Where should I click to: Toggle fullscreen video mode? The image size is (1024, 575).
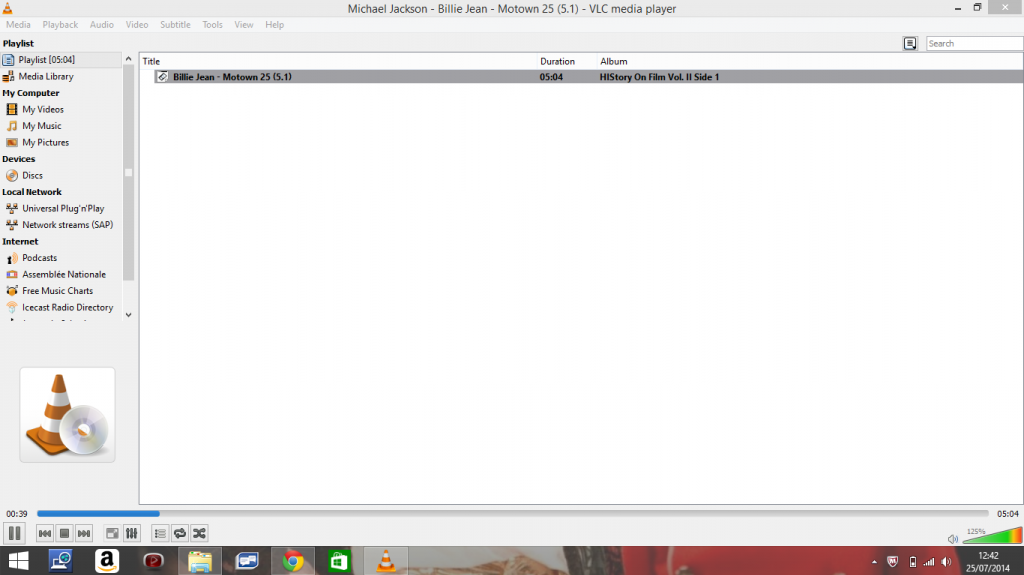[112, 533]
